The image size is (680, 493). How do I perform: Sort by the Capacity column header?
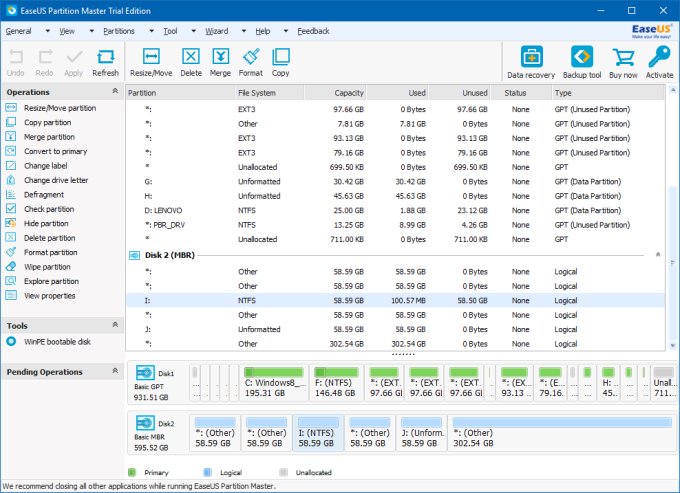point(335,93)
